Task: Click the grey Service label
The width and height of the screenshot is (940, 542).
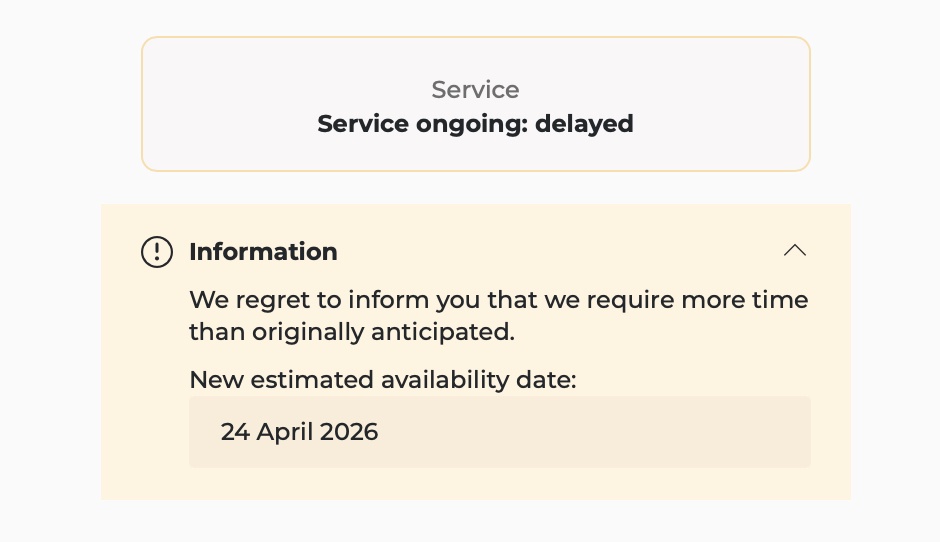Action: pos(475,90)
